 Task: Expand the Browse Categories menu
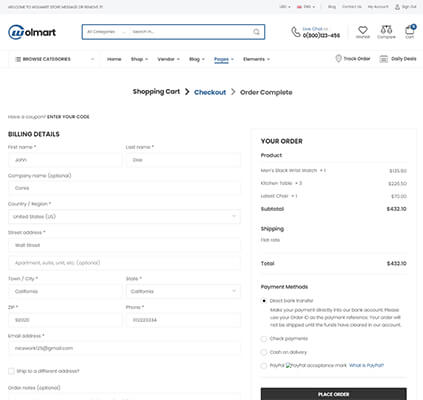(x=55, y=59)
